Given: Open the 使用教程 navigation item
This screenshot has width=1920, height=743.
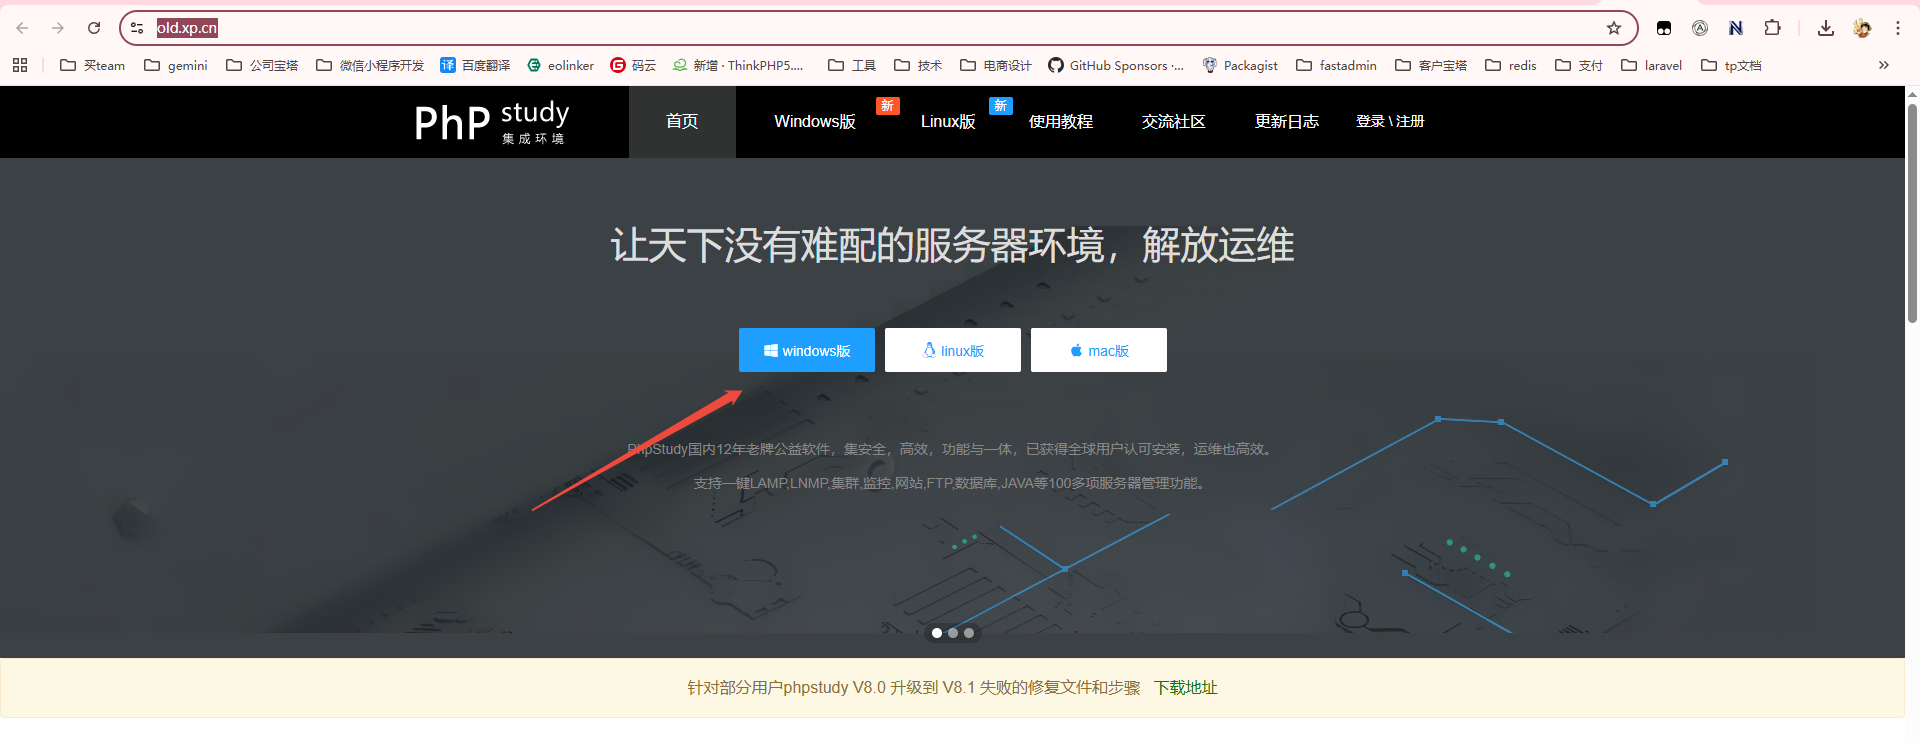Looking at the screenshot, I should pyautogui.click(x=1060, y=122).
